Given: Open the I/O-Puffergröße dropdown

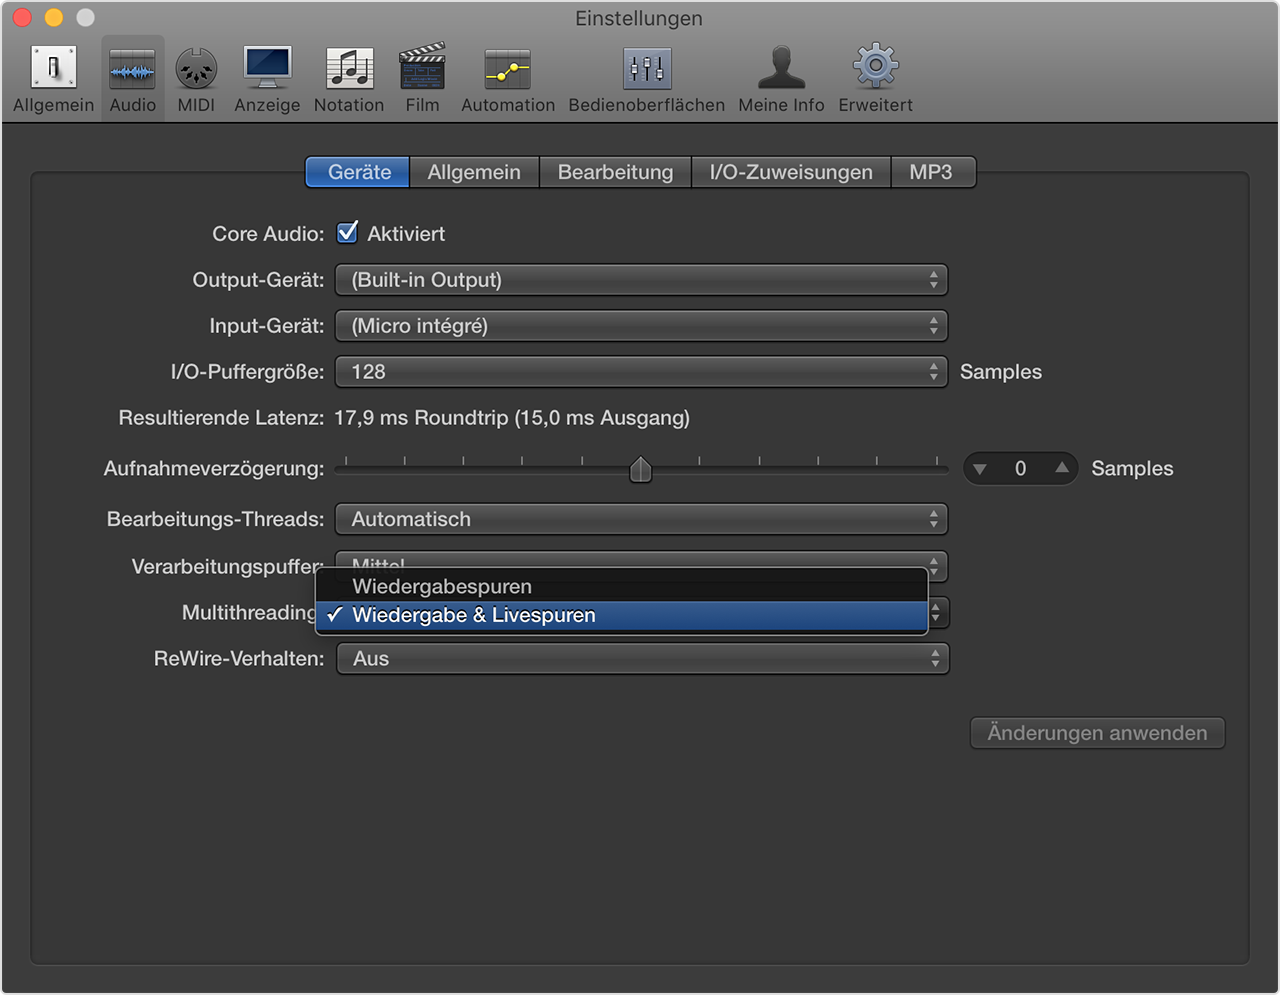Looking at the screenshot, I should tap(641, 372).
